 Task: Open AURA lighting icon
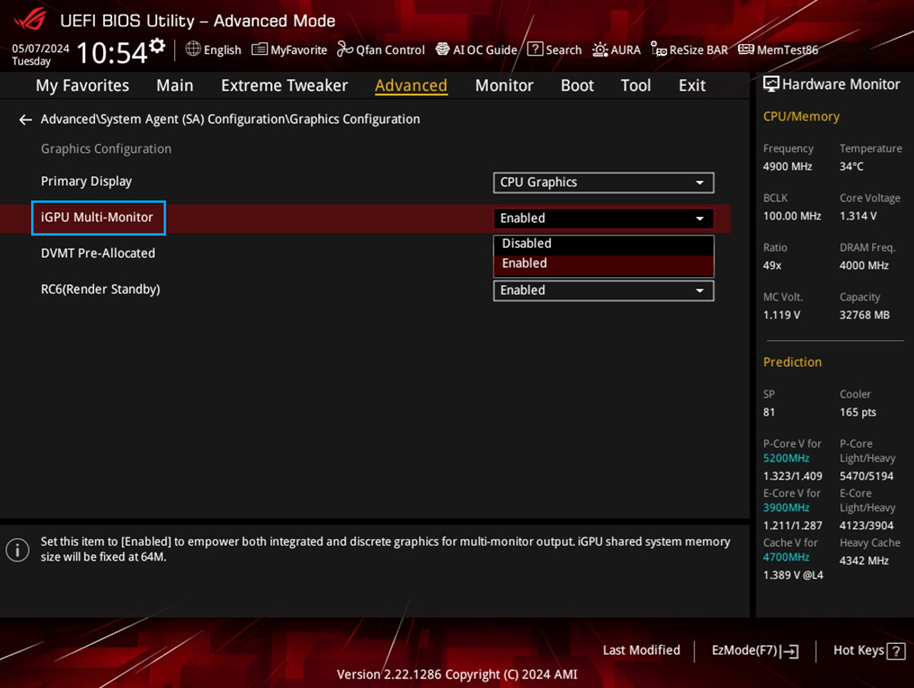(600, 50)
